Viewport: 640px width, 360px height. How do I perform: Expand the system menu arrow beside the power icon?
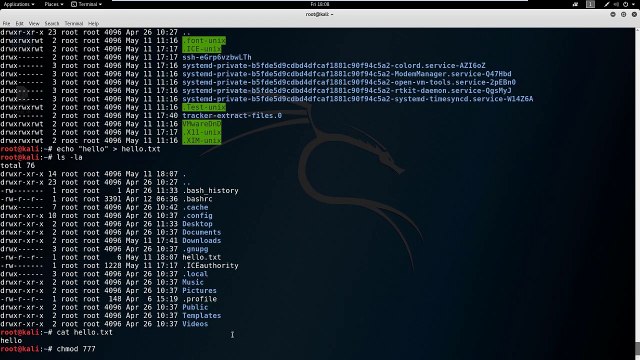tap(634, 4)
